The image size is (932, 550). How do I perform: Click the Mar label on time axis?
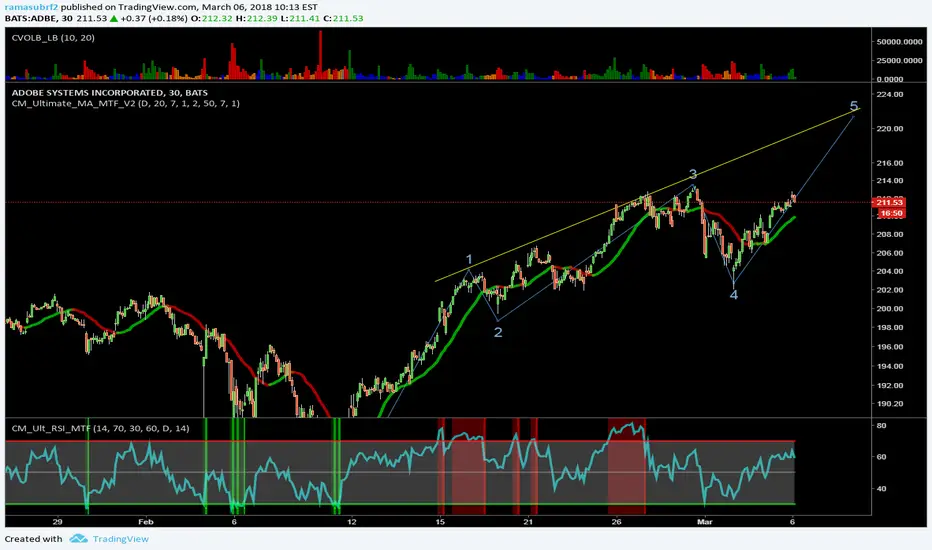[704, 522]
